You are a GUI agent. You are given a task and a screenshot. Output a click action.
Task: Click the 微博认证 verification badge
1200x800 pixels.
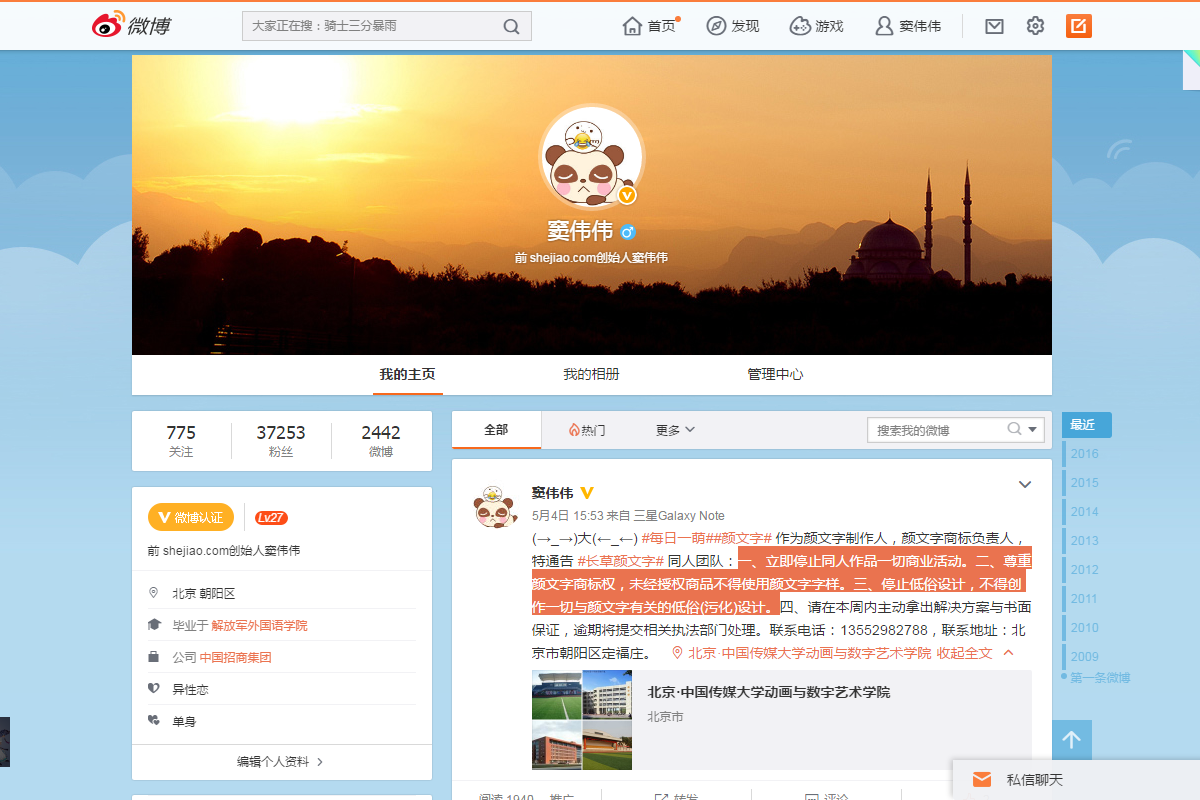191,517
